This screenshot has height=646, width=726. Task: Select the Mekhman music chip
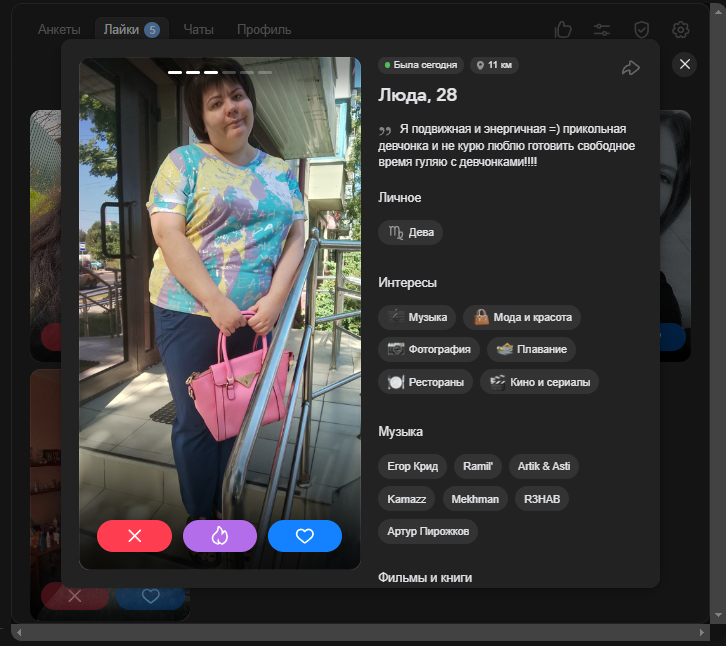tap(475, 499)
